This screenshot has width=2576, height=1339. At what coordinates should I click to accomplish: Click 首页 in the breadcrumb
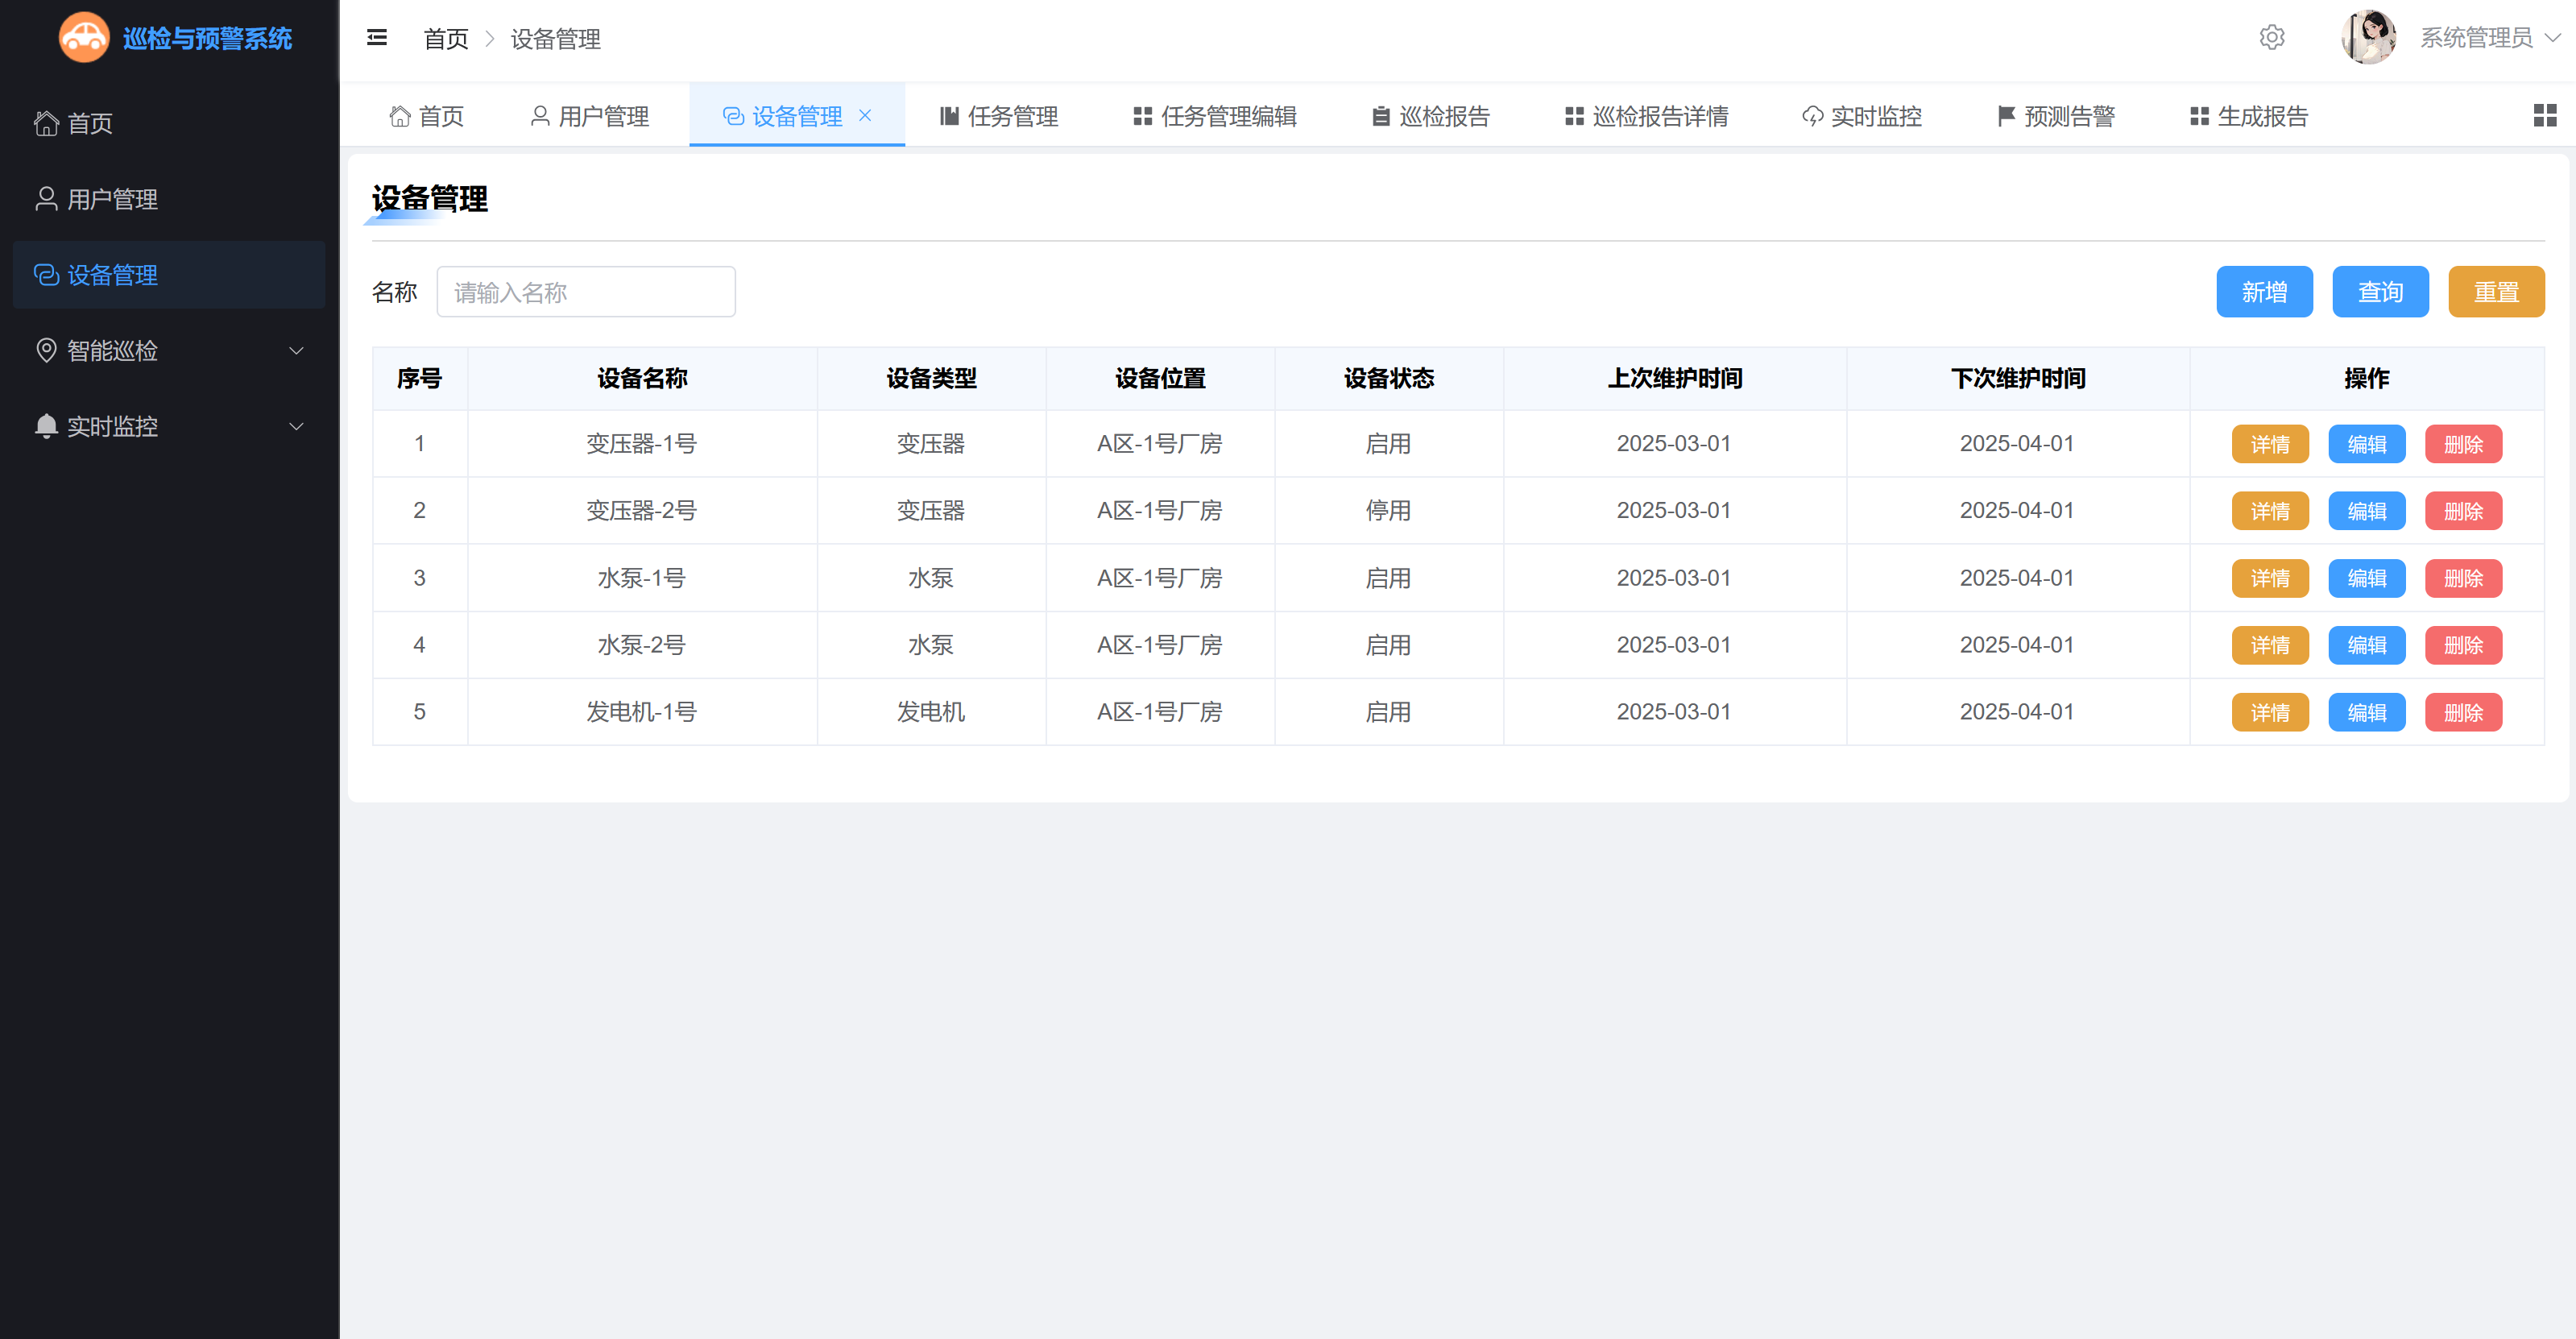point(446,39)
